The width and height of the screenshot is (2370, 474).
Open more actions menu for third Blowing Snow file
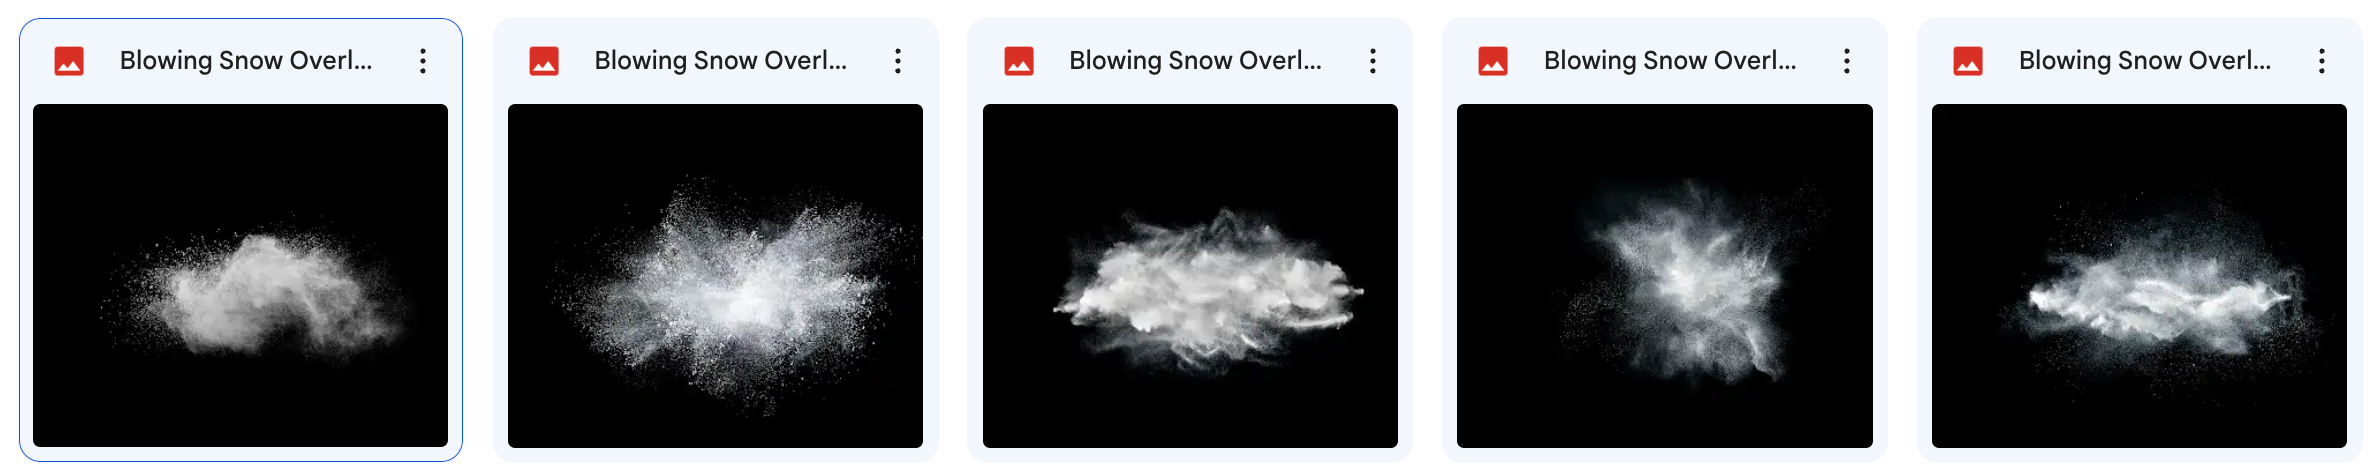pos(1373,61)
